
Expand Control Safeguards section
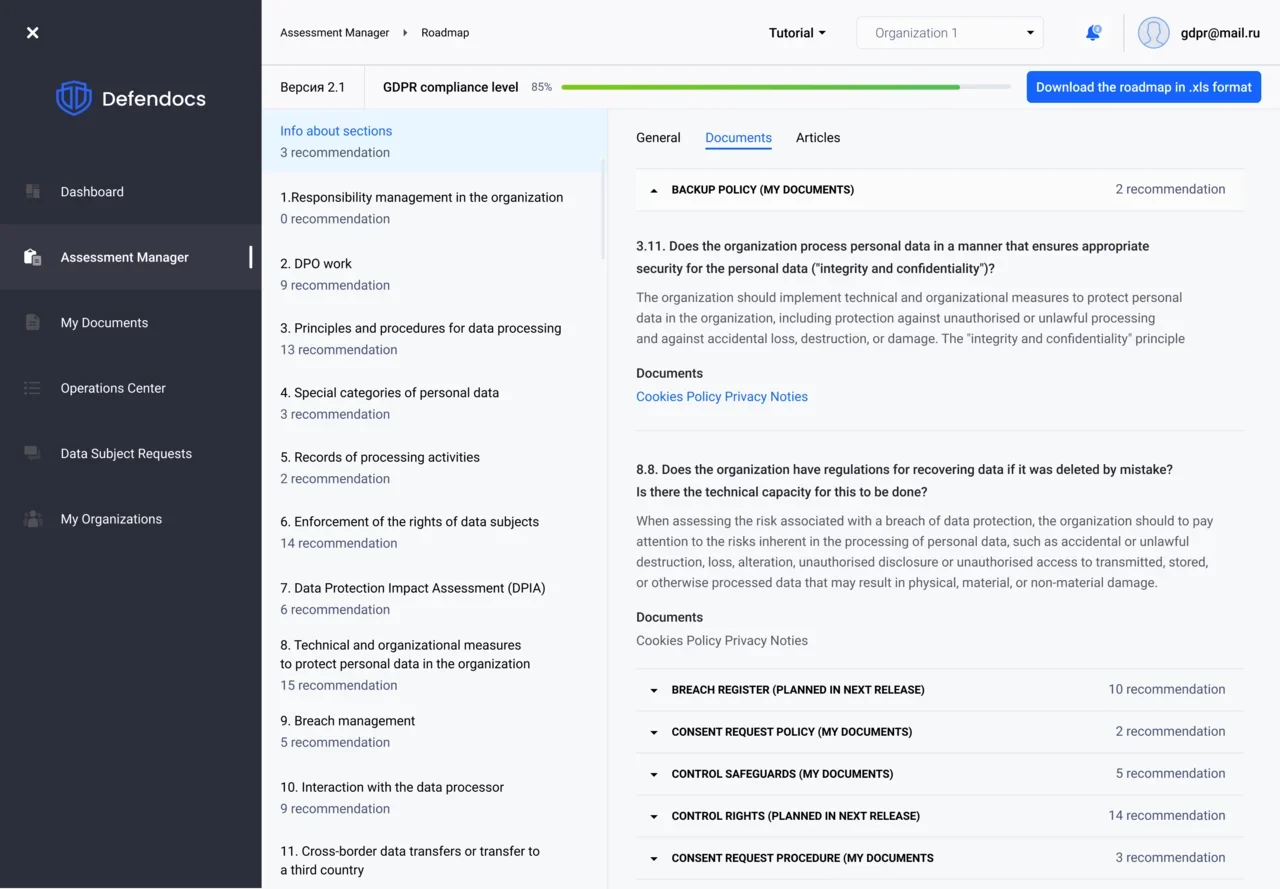(654, 774)
